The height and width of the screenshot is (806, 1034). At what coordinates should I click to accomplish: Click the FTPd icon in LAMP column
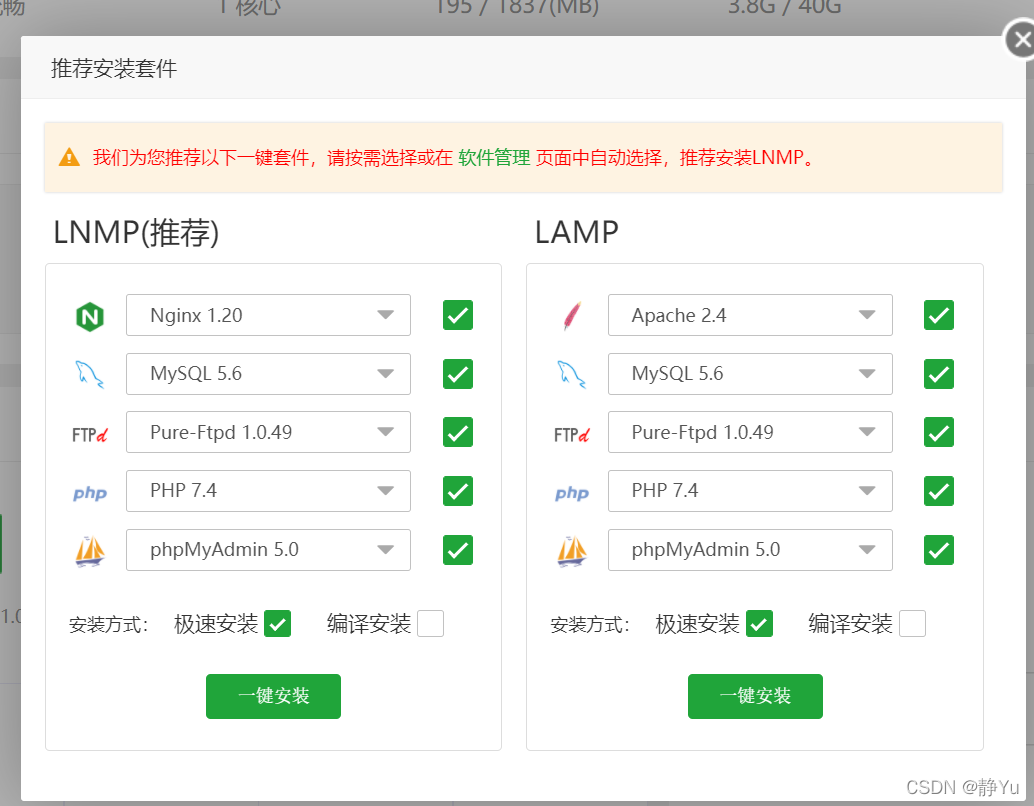[572, 435]
